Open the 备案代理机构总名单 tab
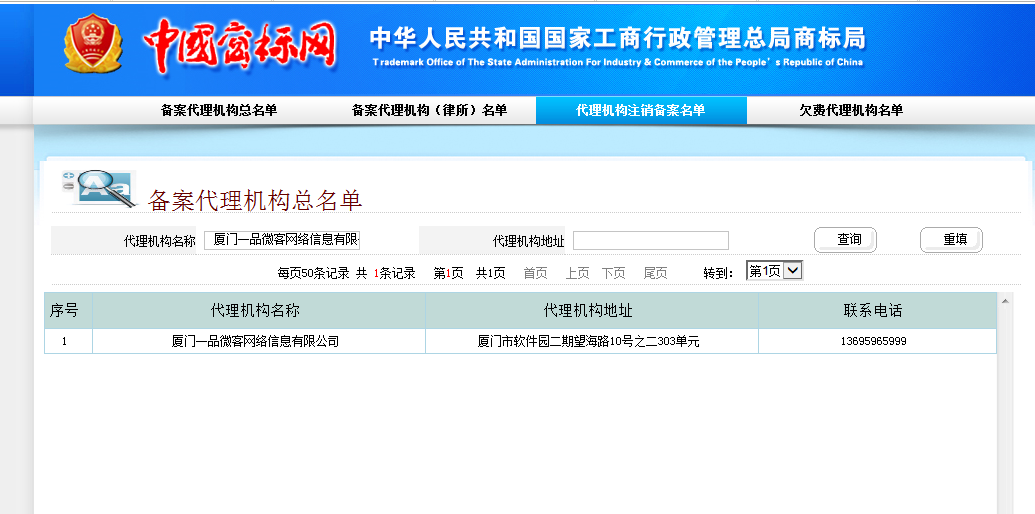The image size is (1035, 514). click(x=219, y=111)
